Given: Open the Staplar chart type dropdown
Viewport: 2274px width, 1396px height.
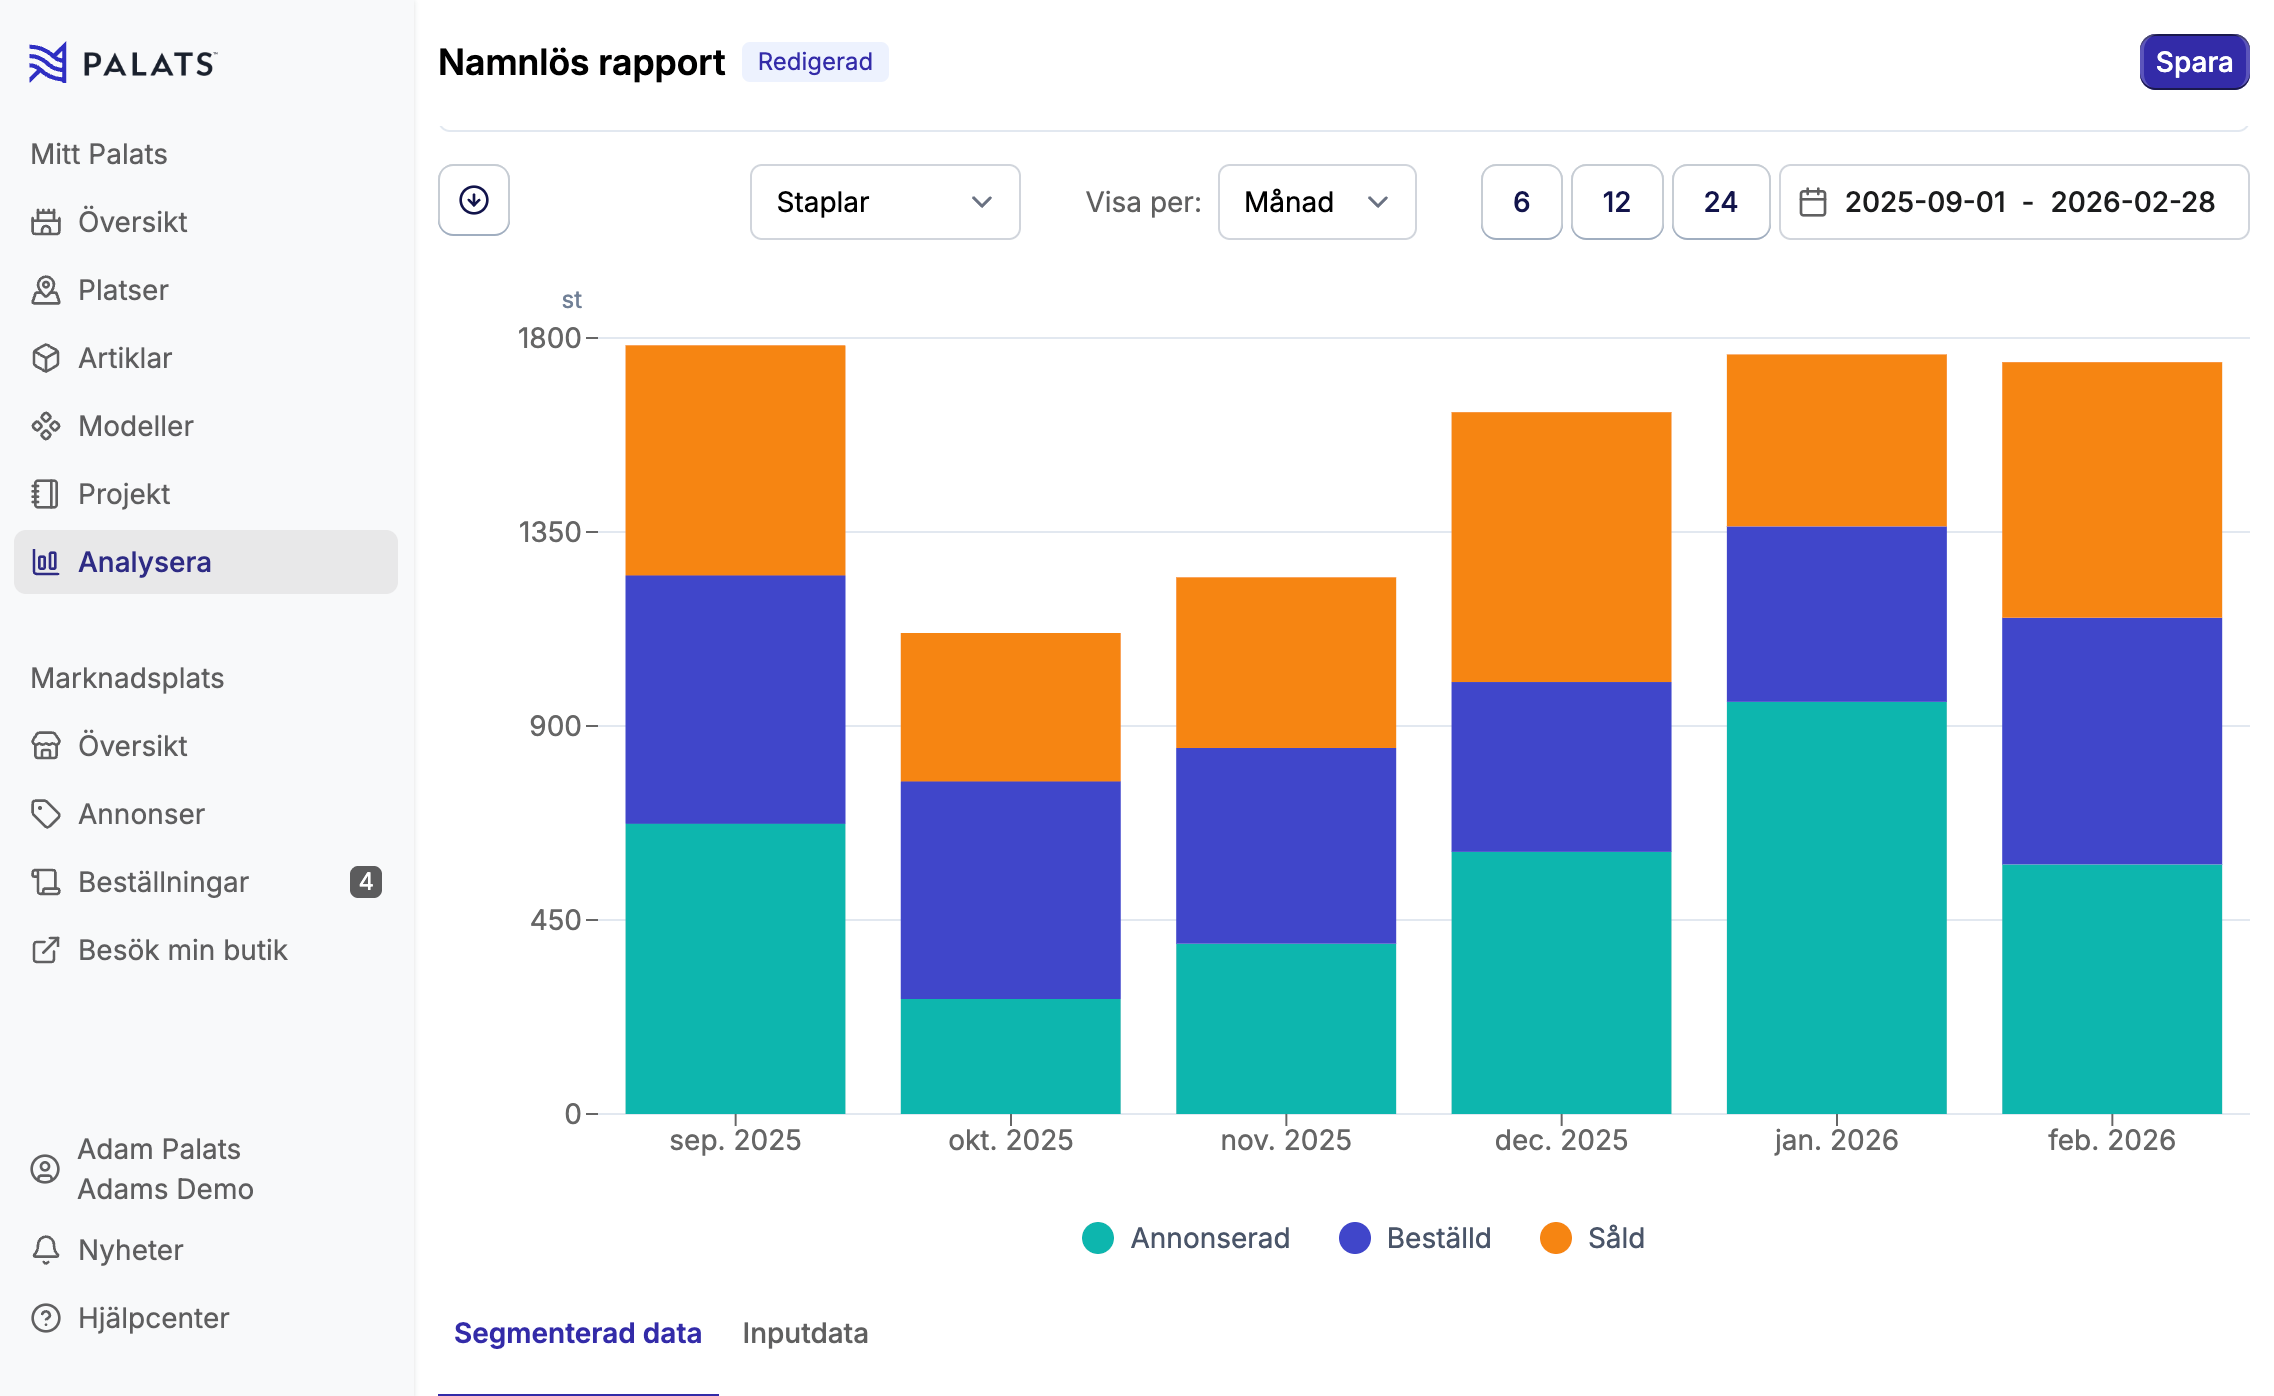Looking at the screenshot, I should tap(884, 202).
